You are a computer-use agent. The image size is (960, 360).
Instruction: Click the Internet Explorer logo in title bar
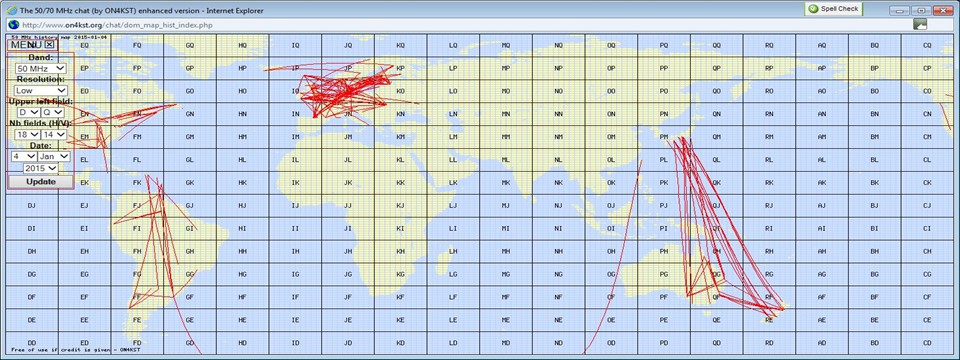pyautogui.click(x=12, y=10)
